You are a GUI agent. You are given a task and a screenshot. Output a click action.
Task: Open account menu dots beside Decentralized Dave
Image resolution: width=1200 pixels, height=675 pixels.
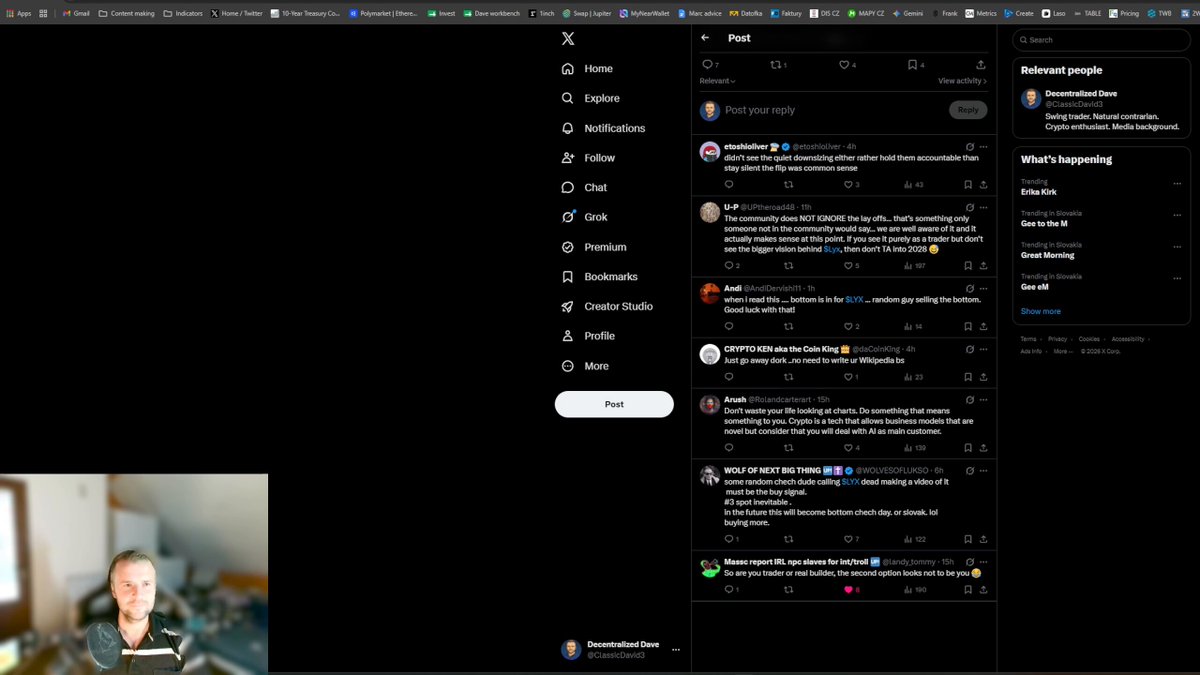(x=676, y=650)
